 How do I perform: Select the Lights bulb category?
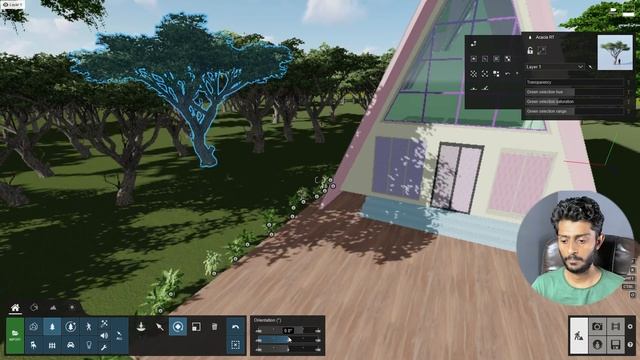click(x=89, y=345)
